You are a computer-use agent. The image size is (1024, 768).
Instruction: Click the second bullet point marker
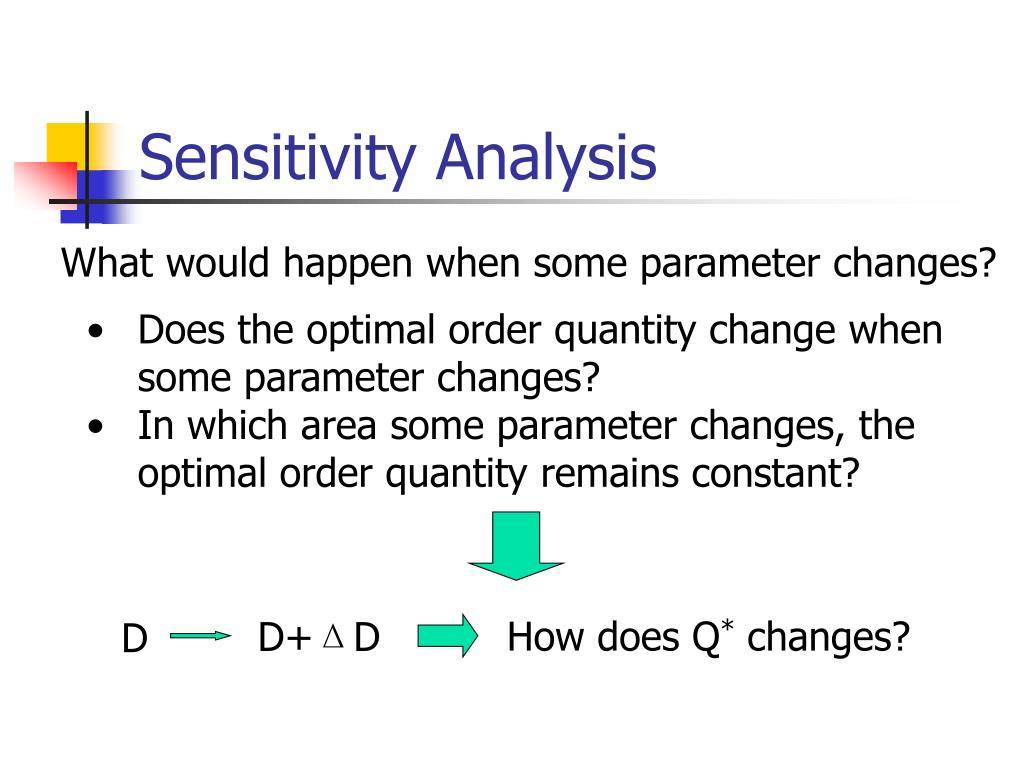coord(96,427)
